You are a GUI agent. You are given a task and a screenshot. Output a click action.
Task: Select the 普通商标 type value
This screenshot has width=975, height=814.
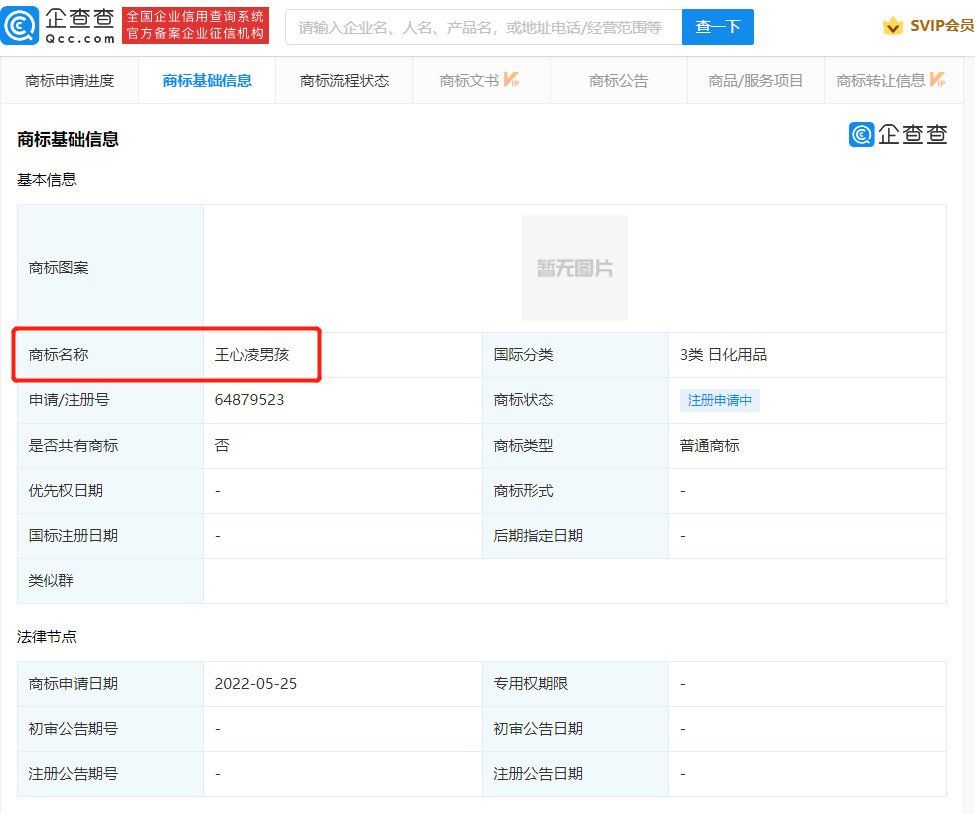pyautogui.click(x=709, y=445)
